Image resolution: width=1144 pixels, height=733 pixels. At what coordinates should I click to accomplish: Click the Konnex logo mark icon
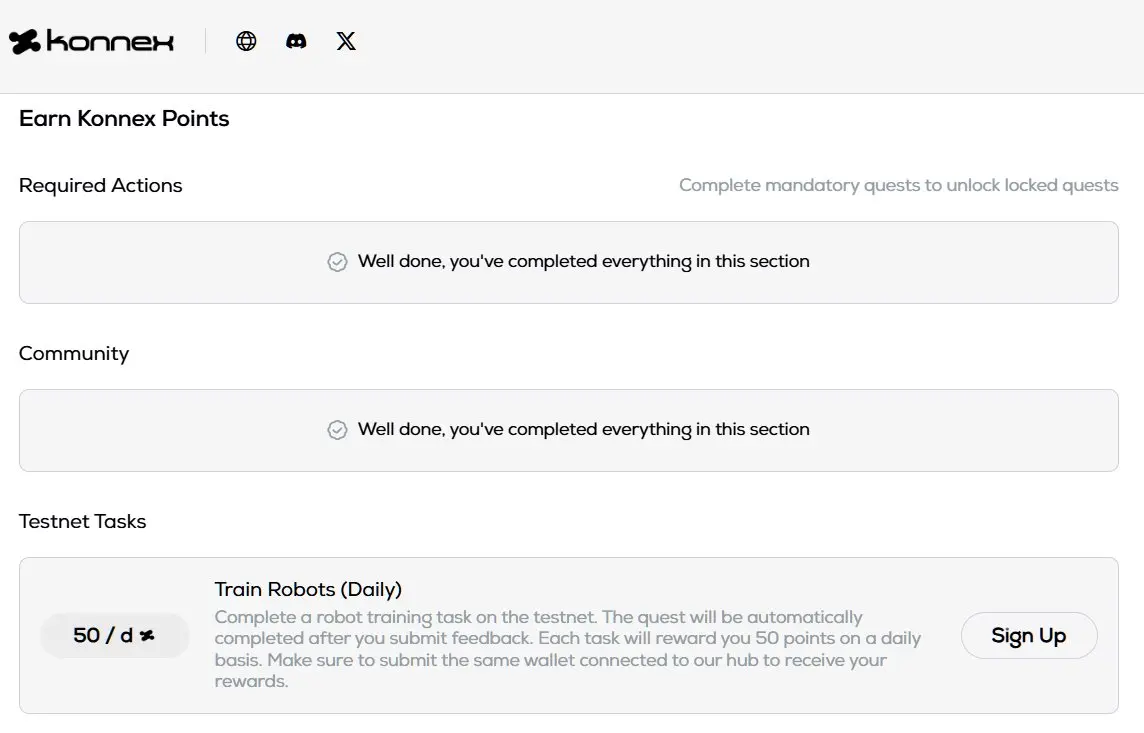point(24,41)
